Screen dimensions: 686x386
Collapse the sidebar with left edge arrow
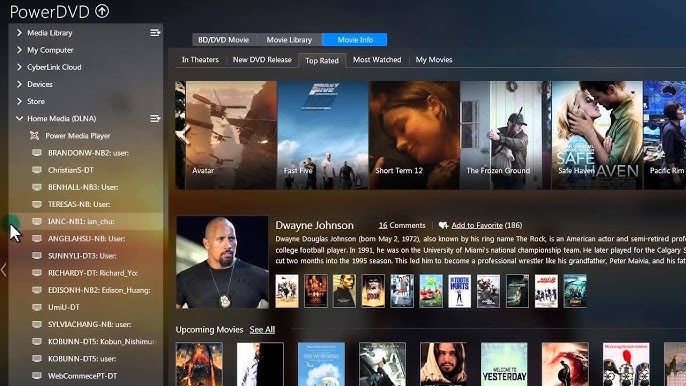pos(4,270)
